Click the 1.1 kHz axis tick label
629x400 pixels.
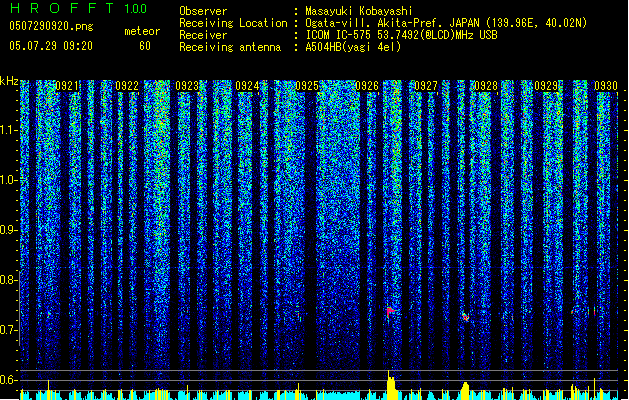tap(9, 130)
